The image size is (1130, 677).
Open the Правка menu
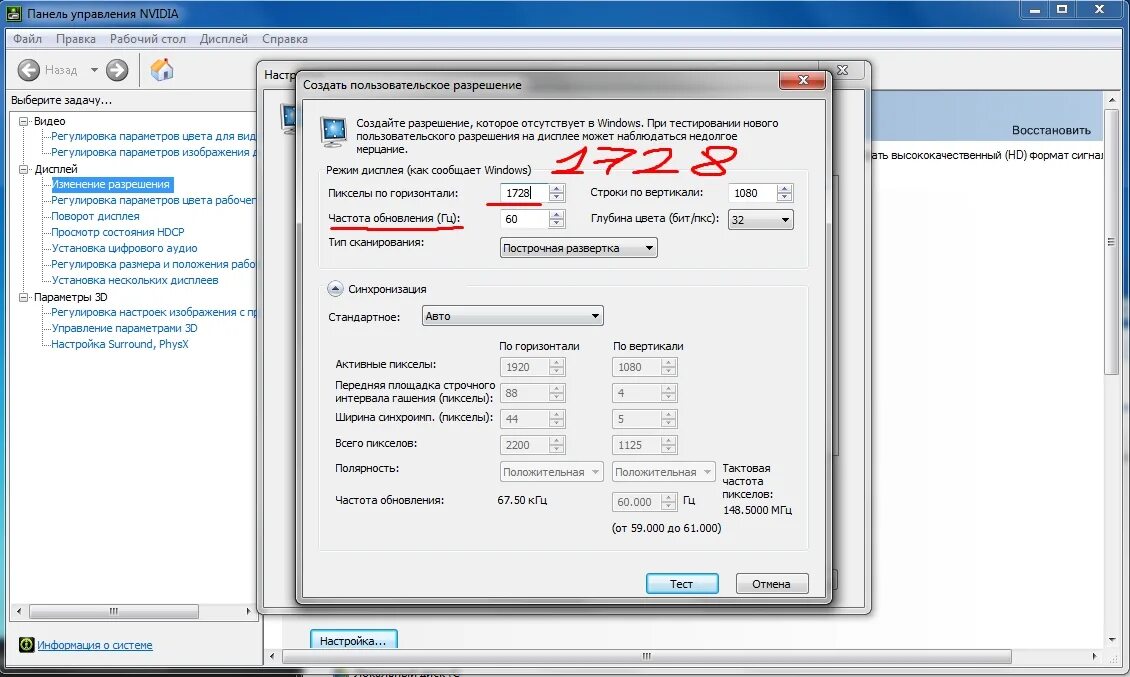[x=76, y=39]
